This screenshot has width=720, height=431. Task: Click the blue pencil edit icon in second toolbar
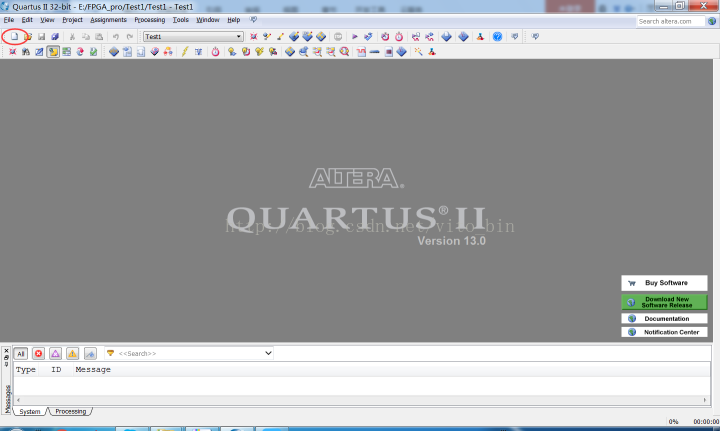point(39,52)
